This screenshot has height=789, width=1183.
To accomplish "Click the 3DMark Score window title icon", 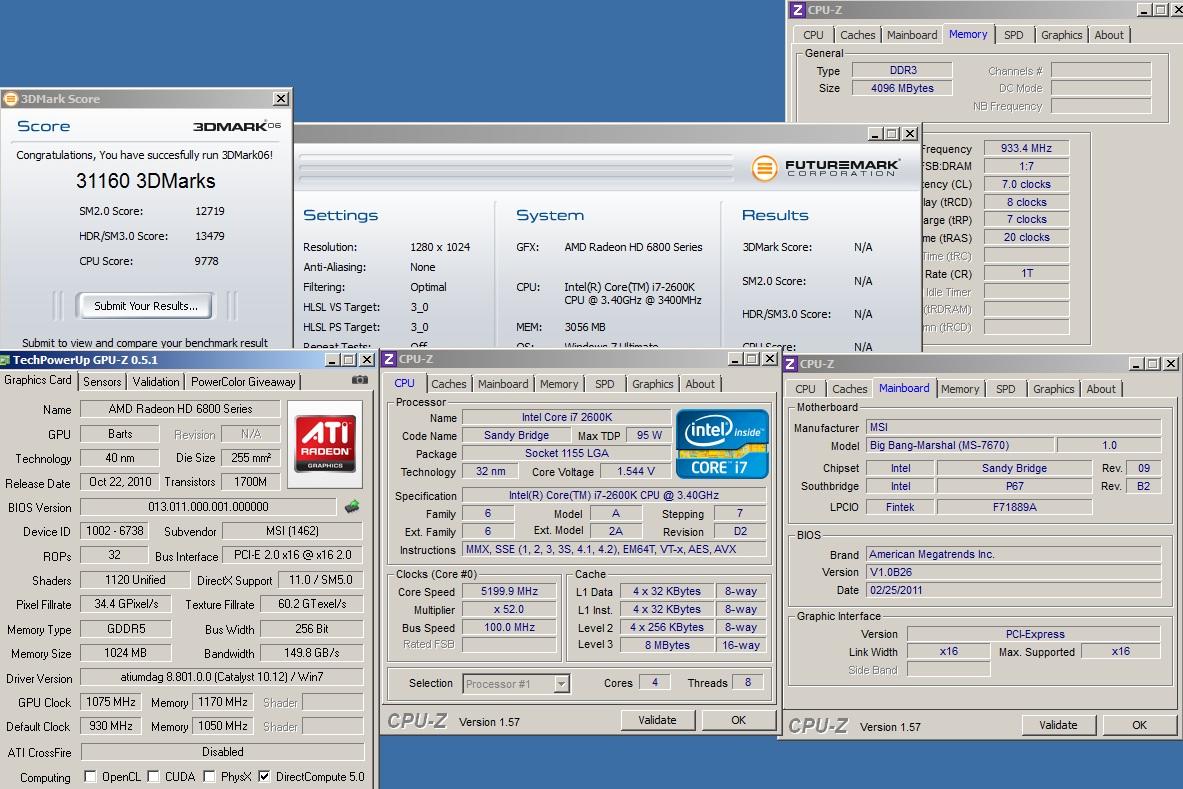I will tap(11, 99).
